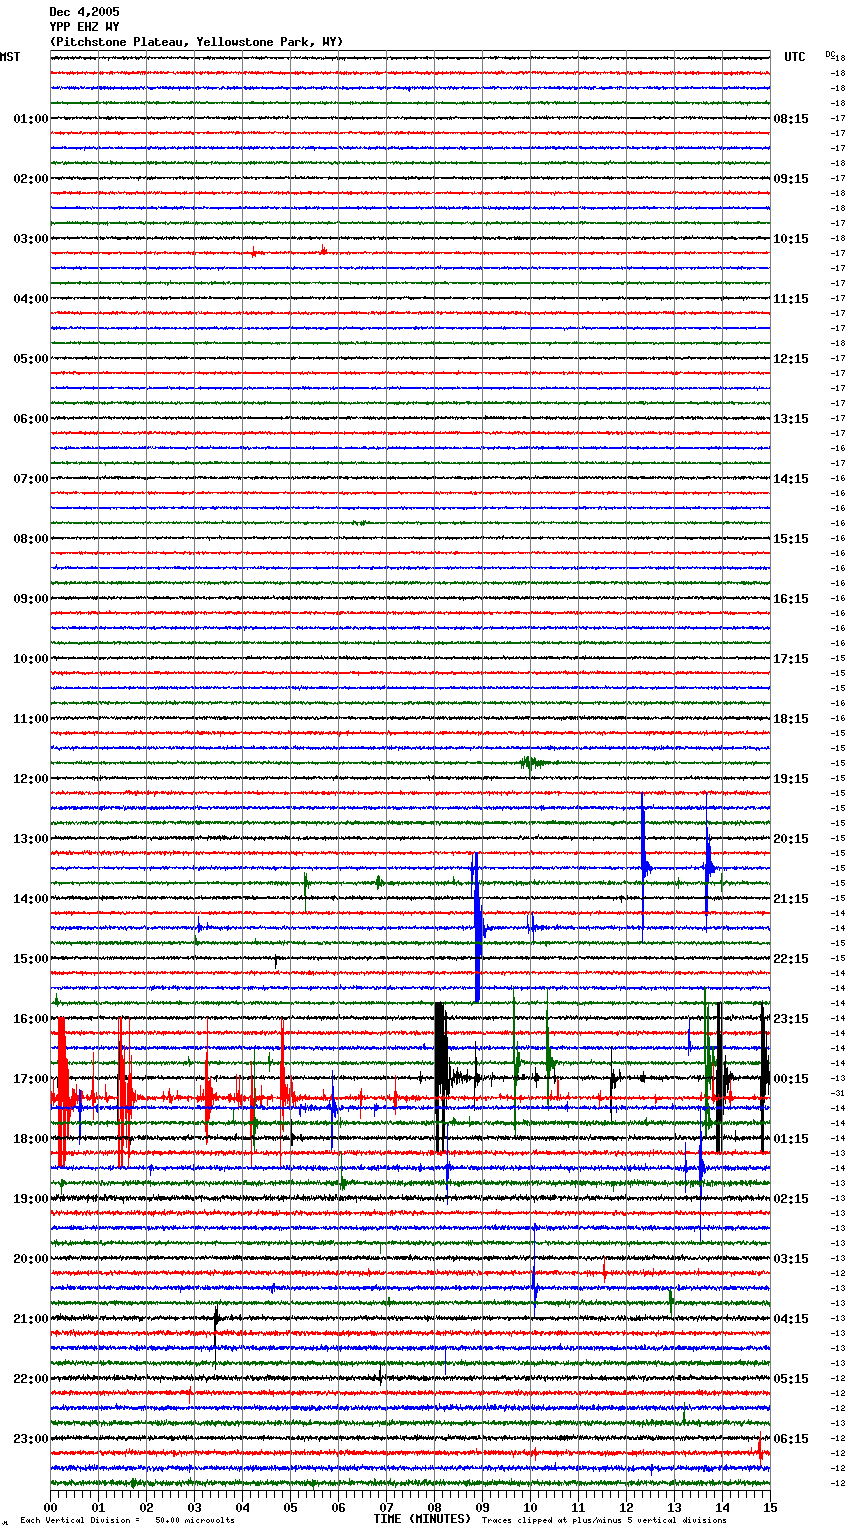
Task: Select the 08:15 UTC time label
Action: [x=791, y=119]
